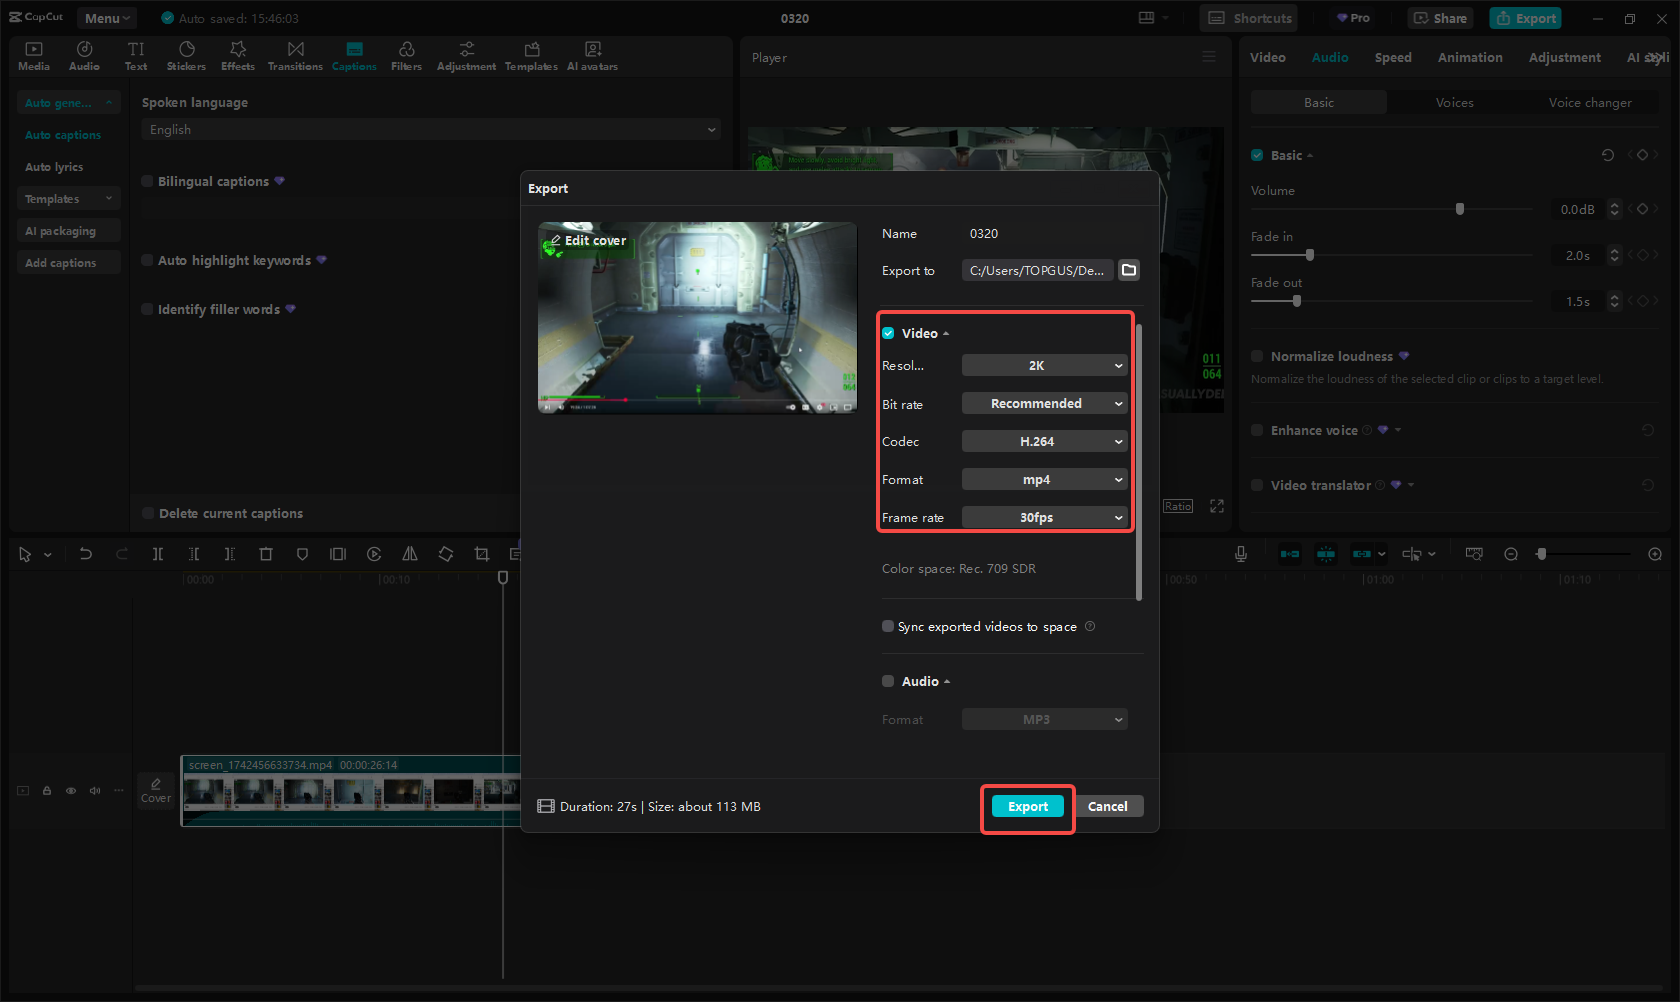
Task: Open the Codec dropdown showing H.264
Action: [x=1044, y=441]
